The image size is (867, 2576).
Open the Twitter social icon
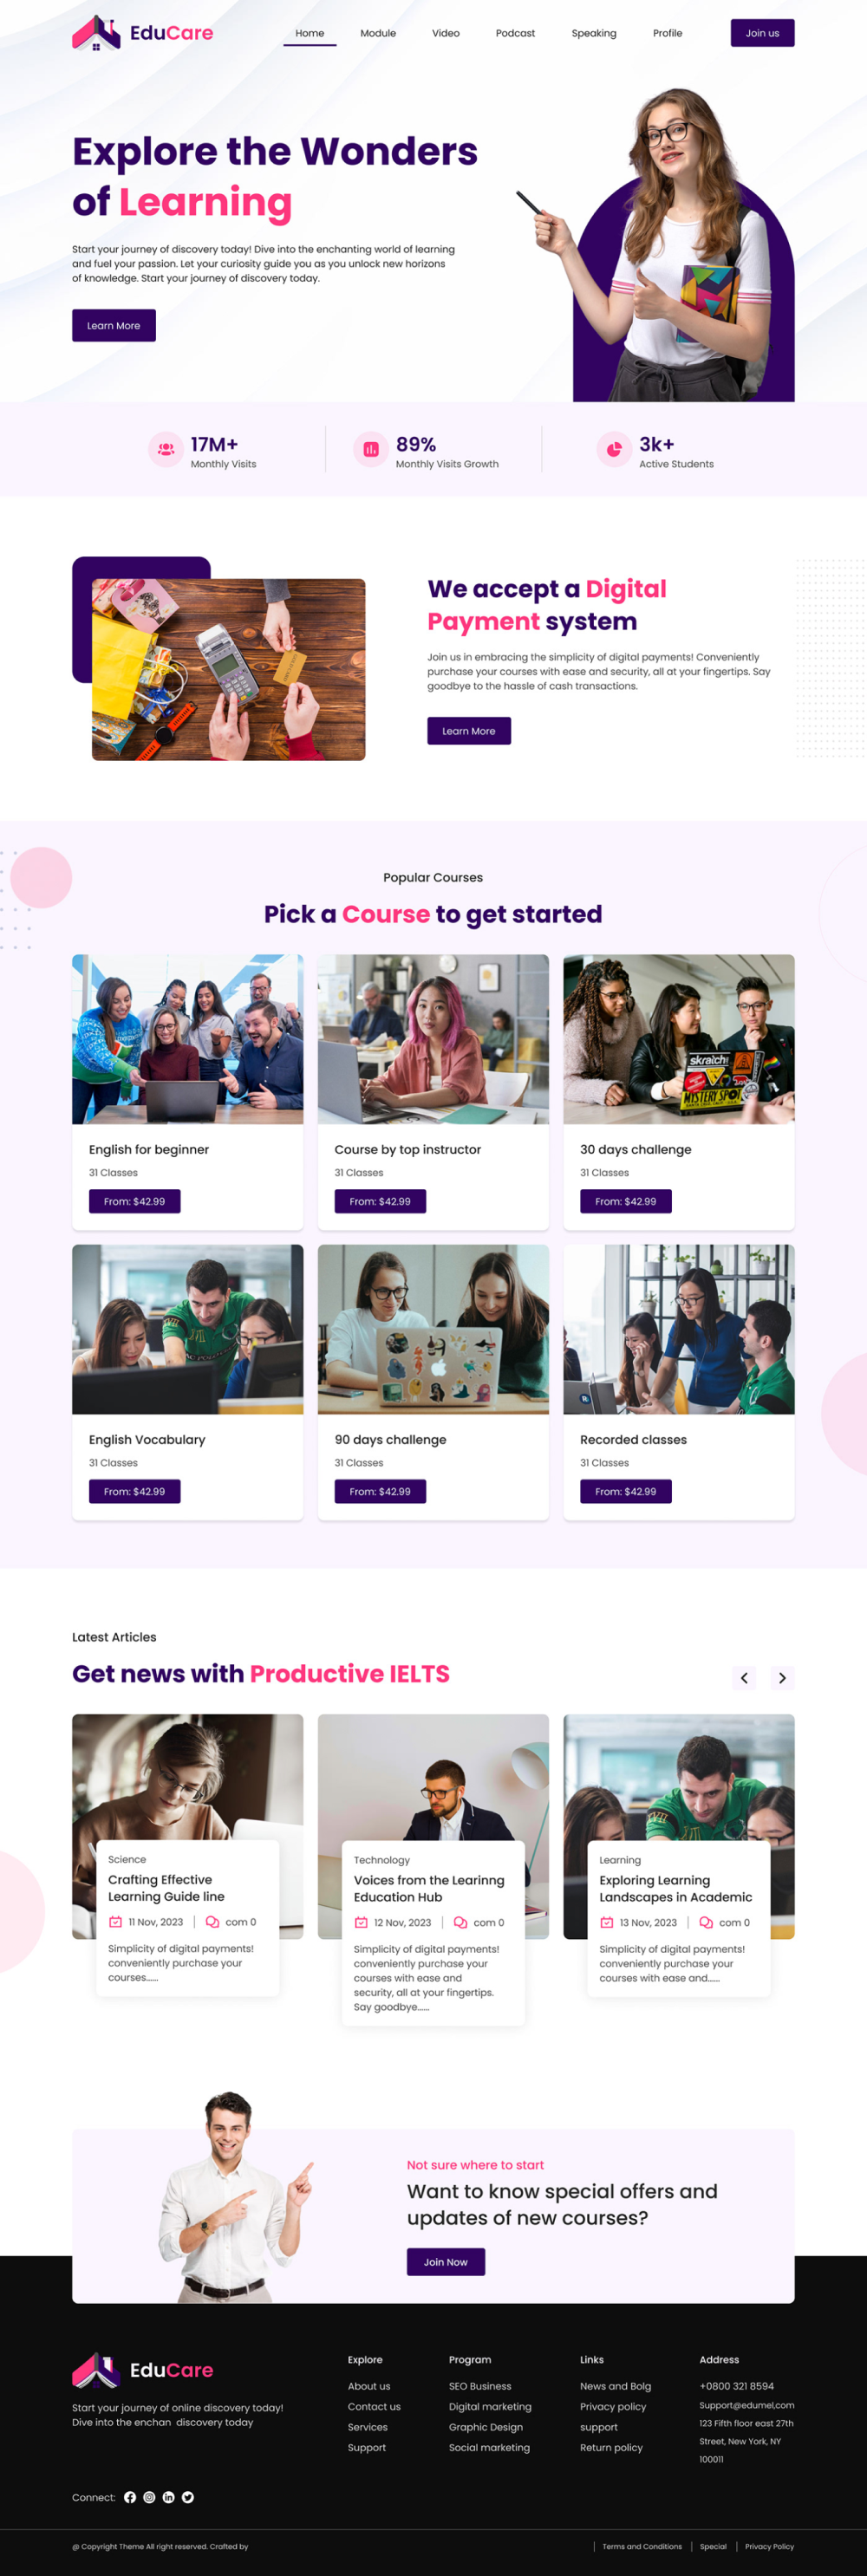pyautogui.click(x=188, y=2497)
